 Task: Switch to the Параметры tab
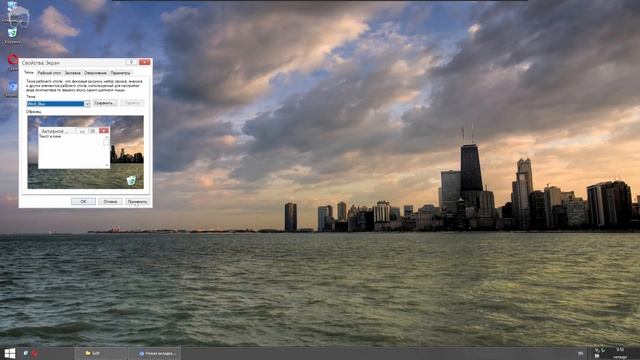point(120,73)
